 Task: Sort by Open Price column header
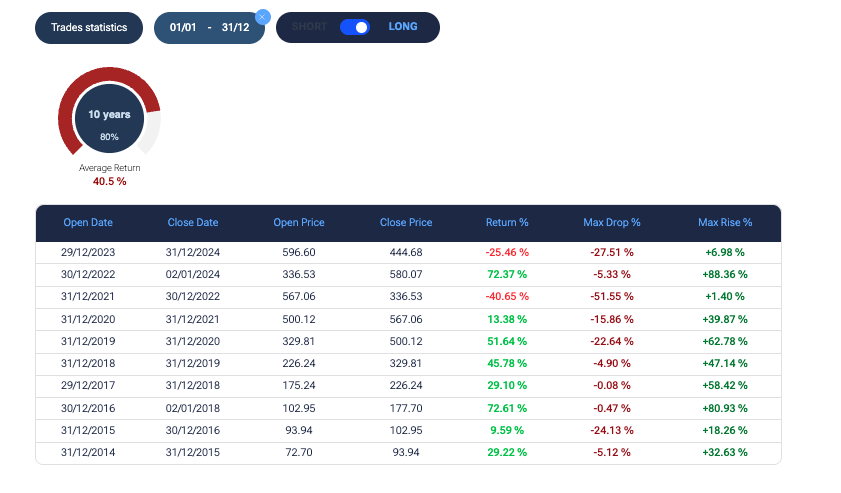click(x=299, y=222)
